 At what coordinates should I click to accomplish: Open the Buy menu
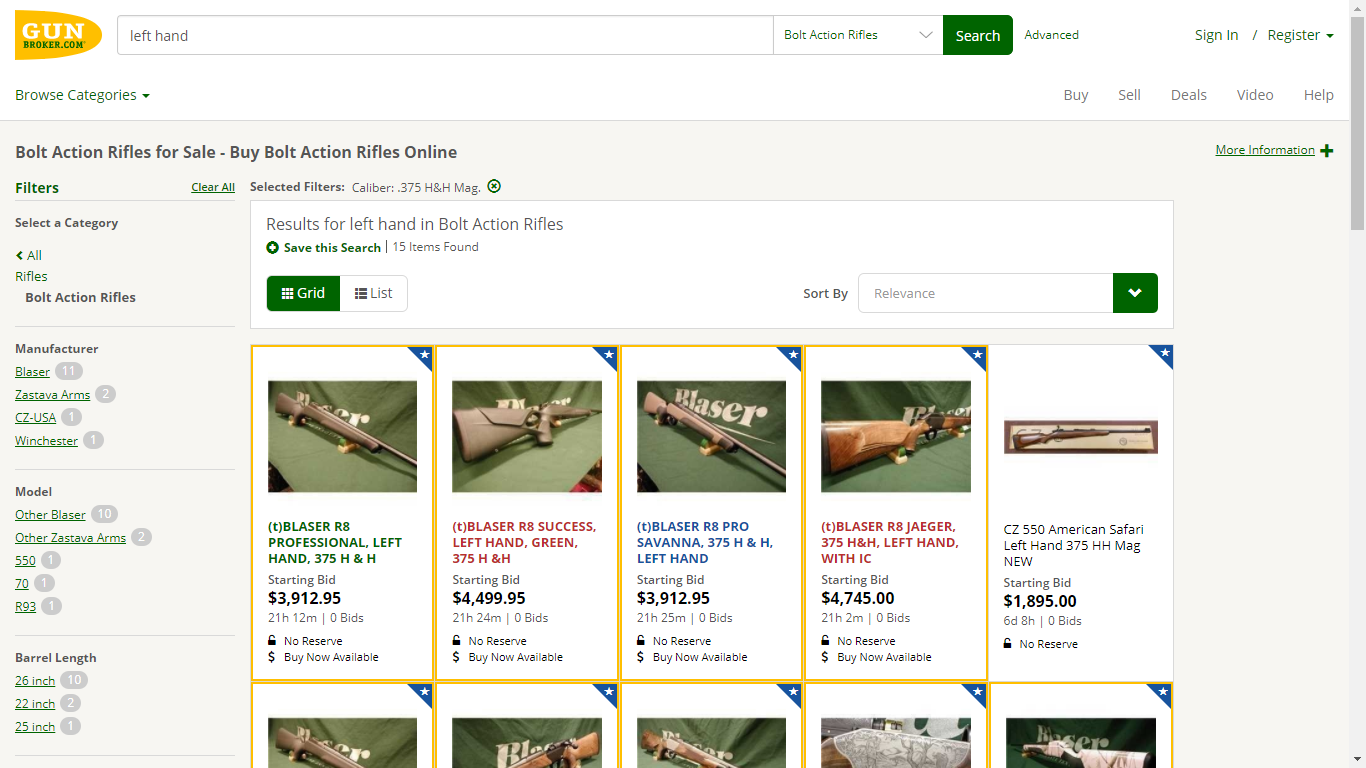click(1076, 95)
